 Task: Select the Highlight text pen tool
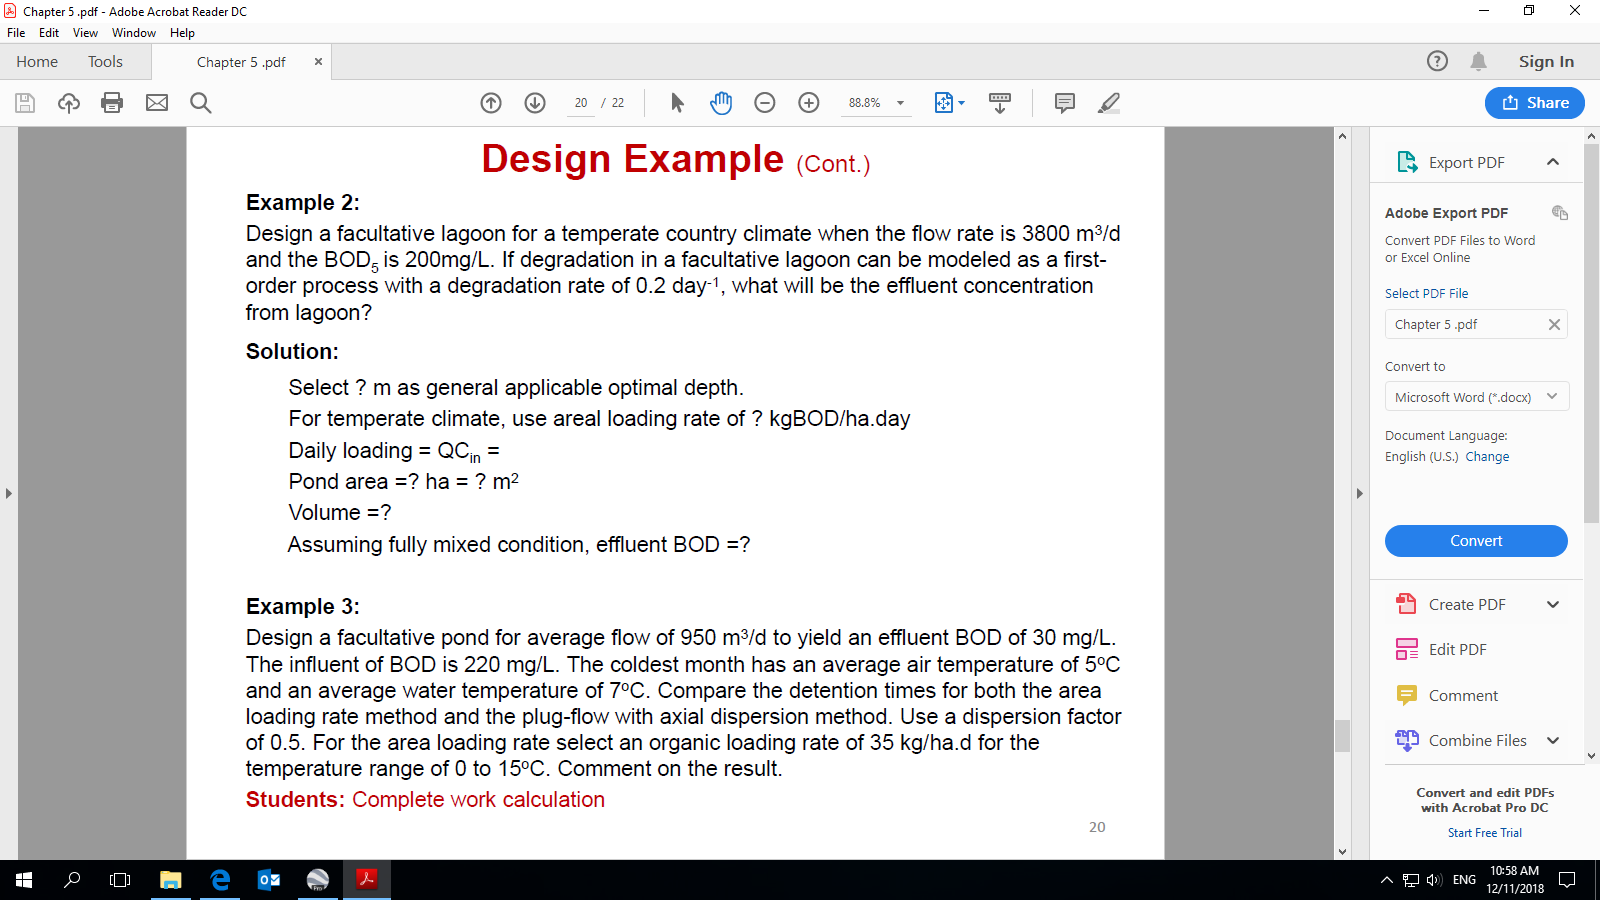pyautogui.click(x=1109, y=103)
